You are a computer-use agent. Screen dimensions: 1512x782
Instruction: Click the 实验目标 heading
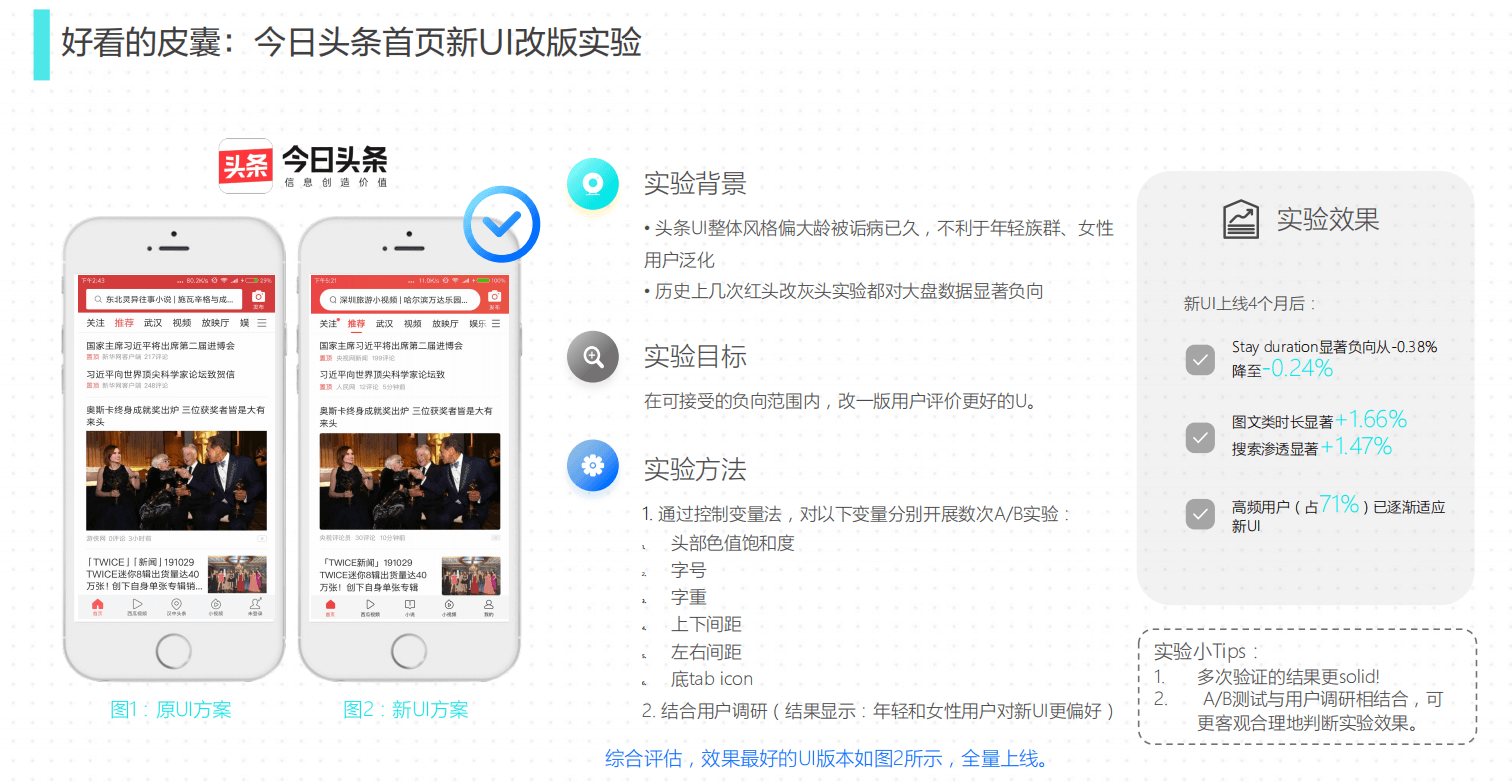(695, 357)
